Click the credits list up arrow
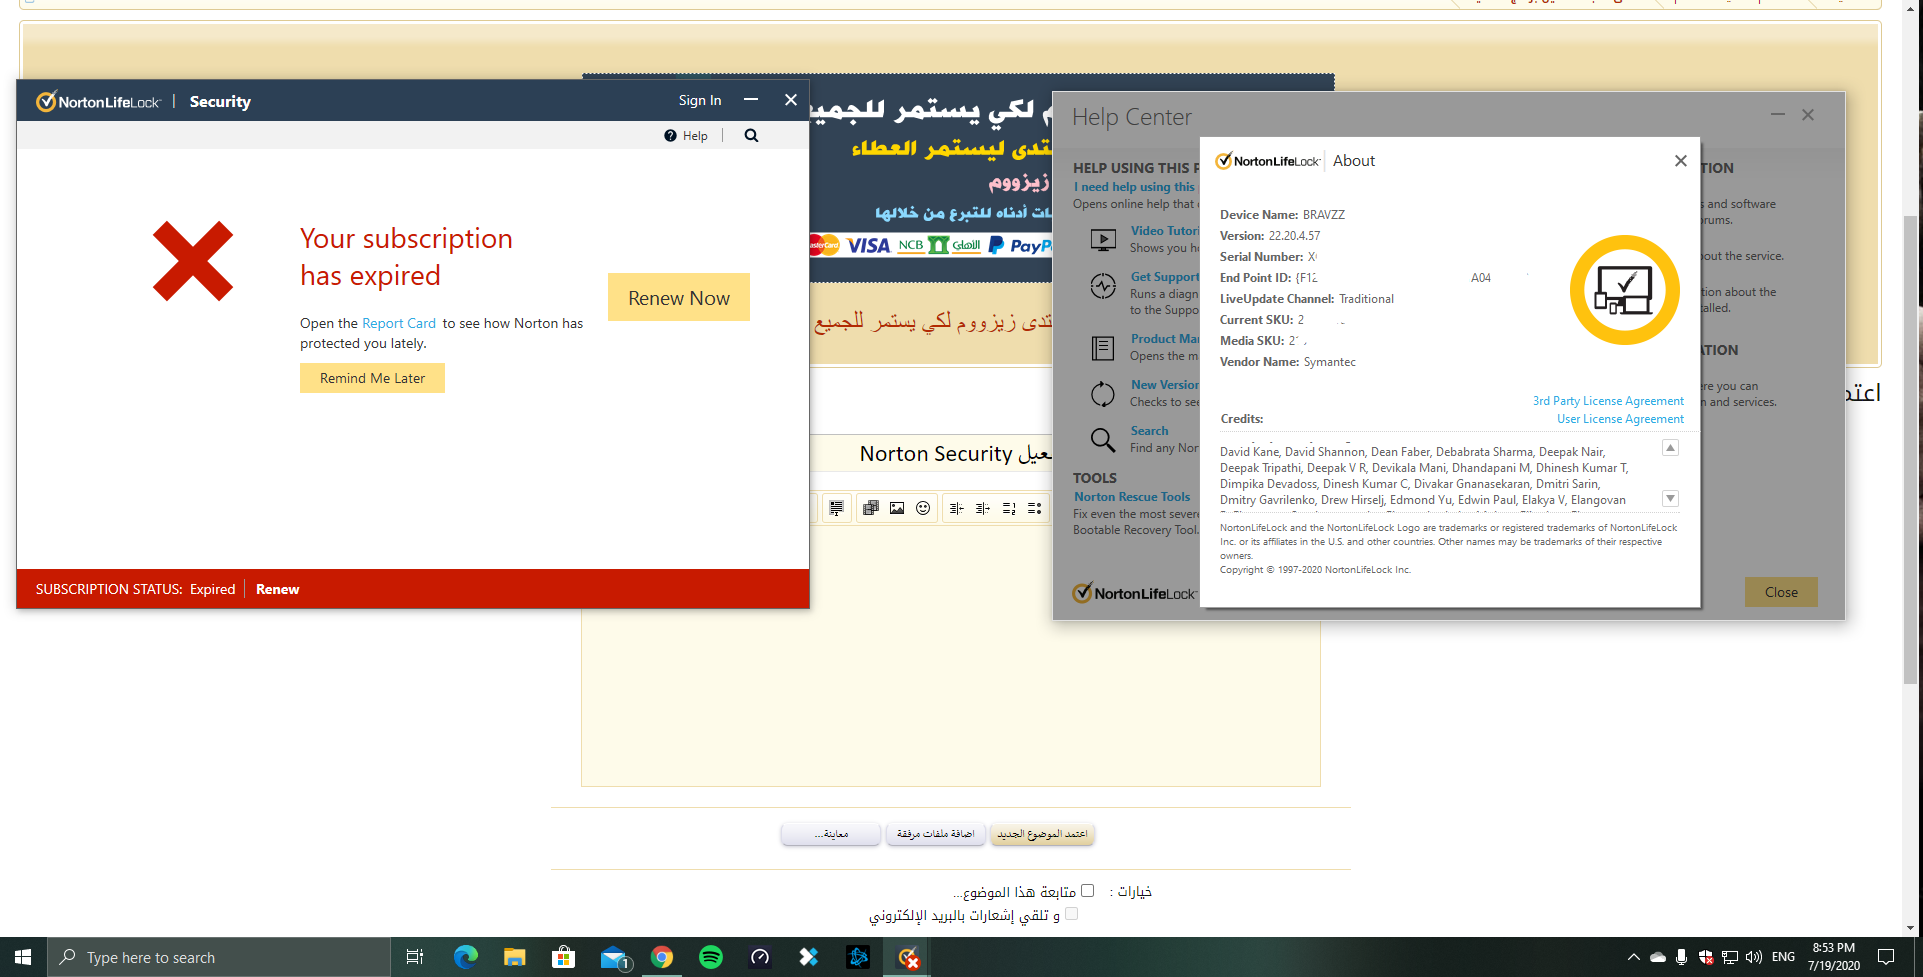This screenshot has height=977, width=1923. click(x=1670, y=448)
